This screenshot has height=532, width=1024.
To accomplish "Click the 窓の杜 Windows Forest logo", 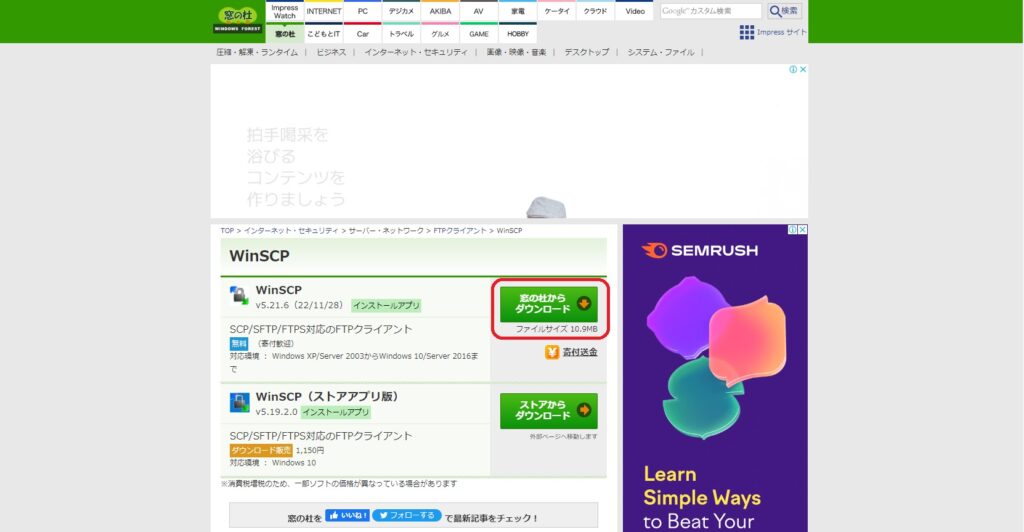I will click(238, 20).
